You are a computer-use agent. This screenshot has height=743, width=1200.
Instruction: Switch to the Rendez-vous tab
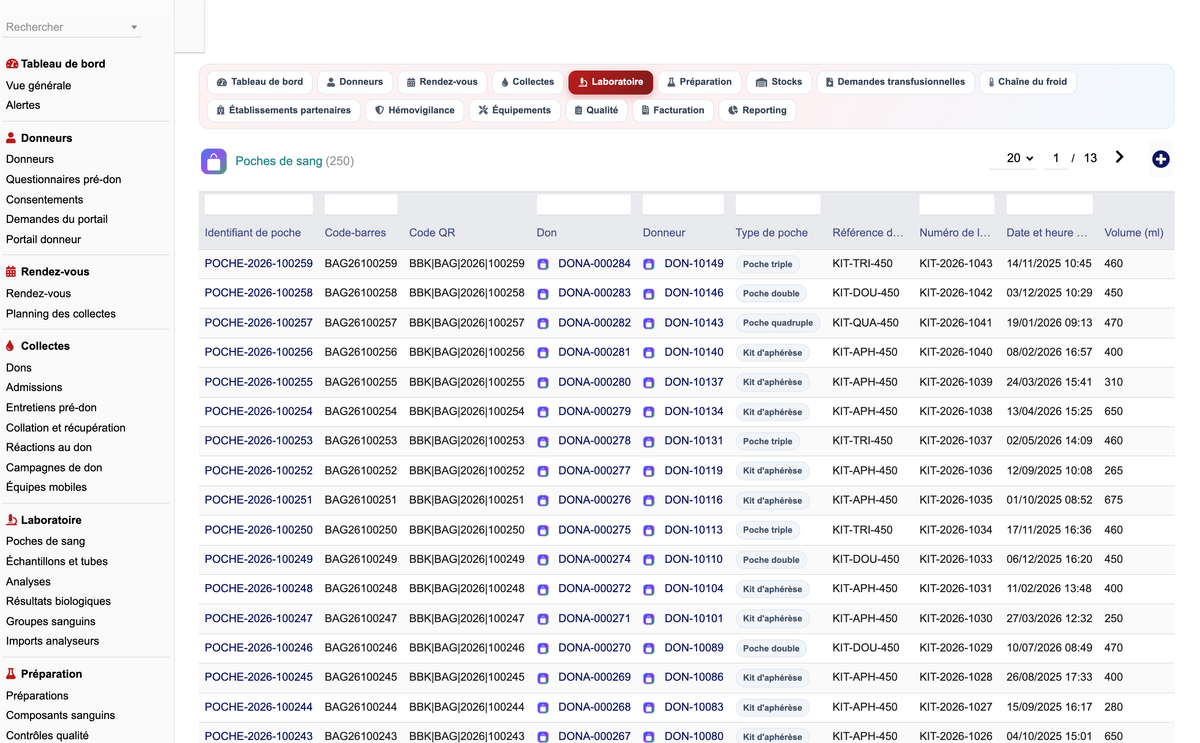pos(442,82)
